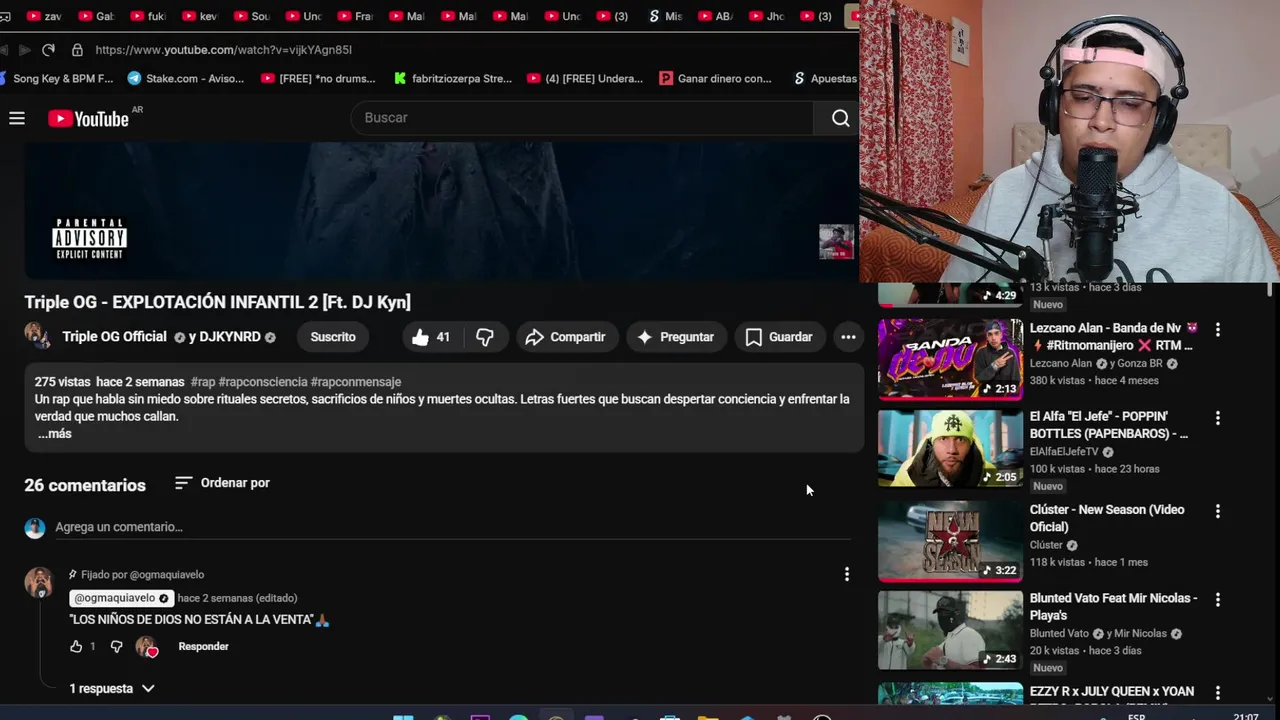1280x720 pixels.
Task: Dislike the pinned @ogmaquiavelo comment
Action: (x=116, y=647)
